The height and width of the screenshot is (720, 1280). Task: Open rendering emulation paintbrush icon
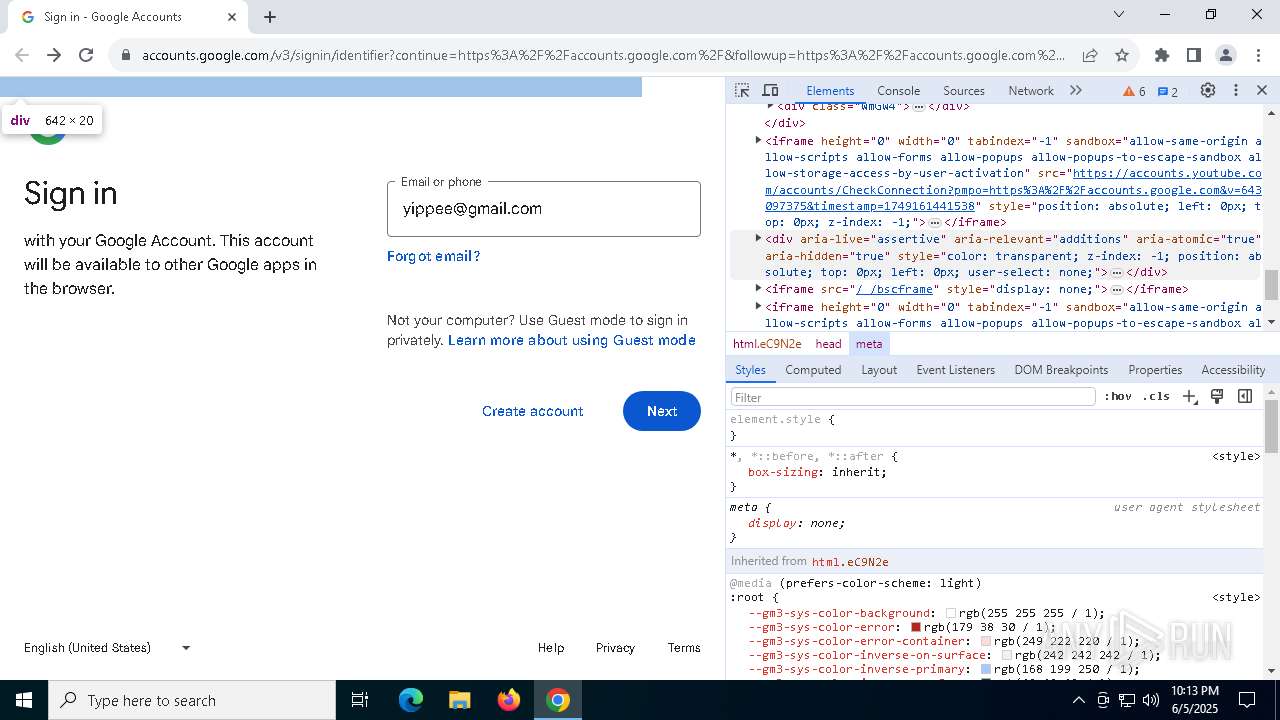(1217, 397)
